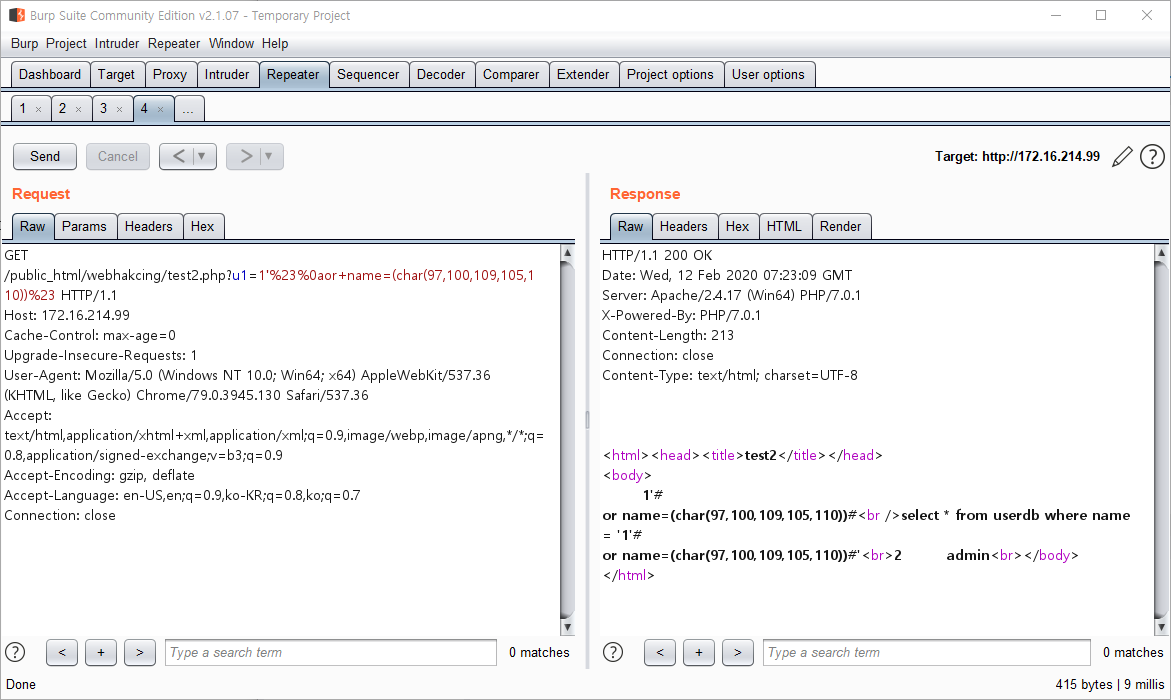Screen dimensions: 1171x700
Task: Click the Cancel button
Action: click(118, 156)
